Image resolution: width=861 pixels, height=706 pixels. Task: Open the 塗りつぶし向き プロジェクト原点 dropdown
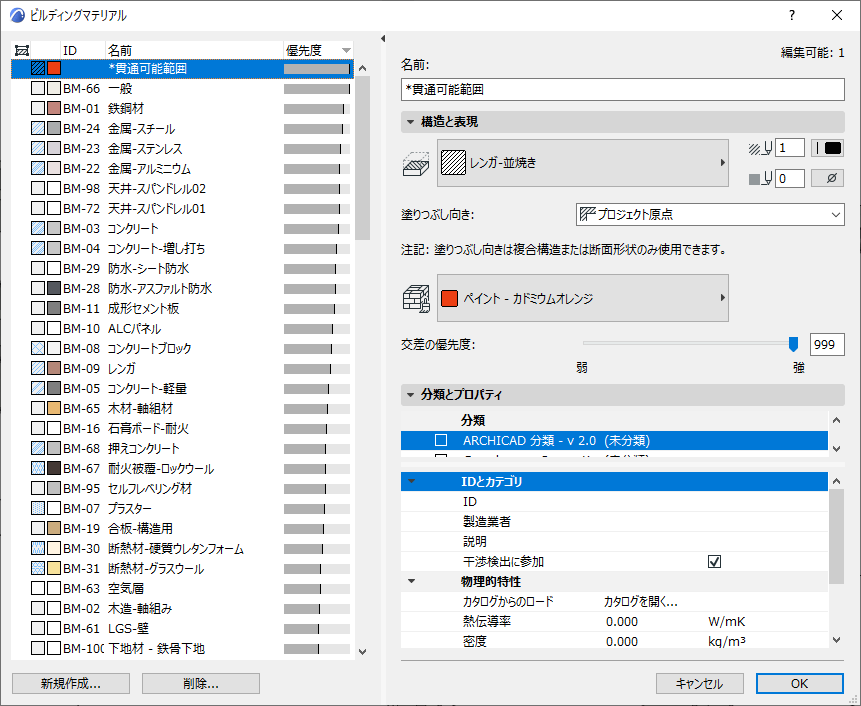[x=710, y=214]
